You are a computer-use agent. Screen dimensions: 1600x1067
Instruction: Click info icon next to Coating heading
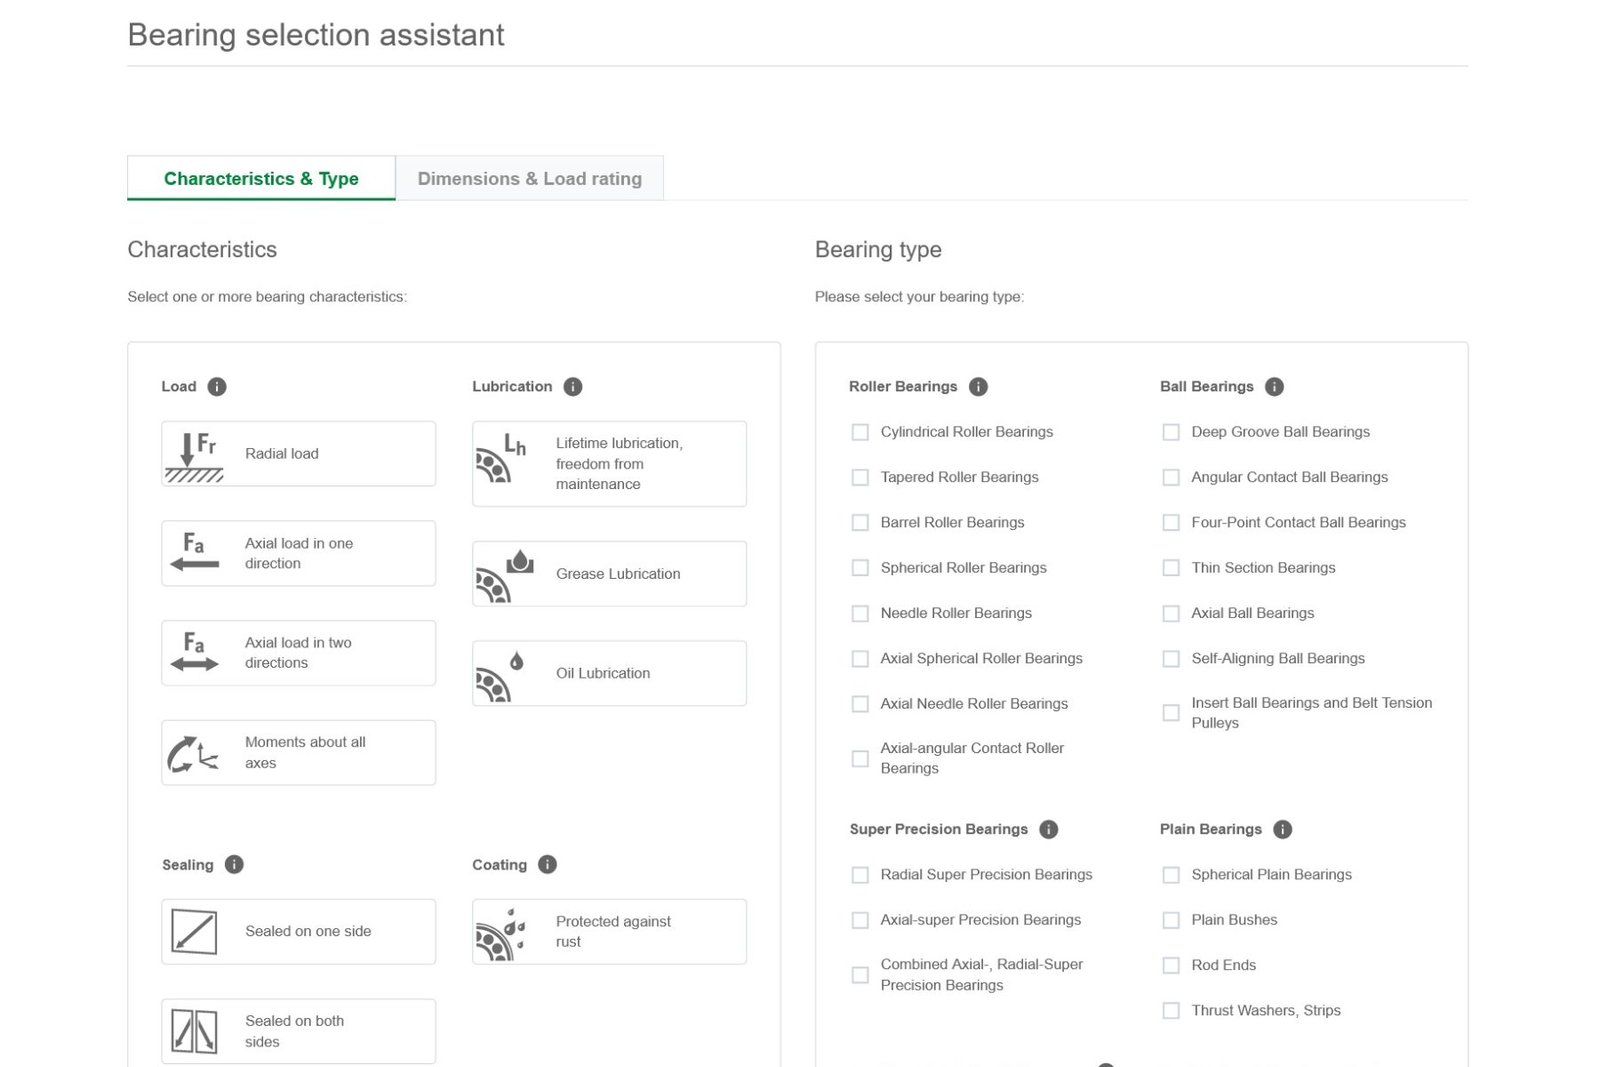click(x=547, y=865)
